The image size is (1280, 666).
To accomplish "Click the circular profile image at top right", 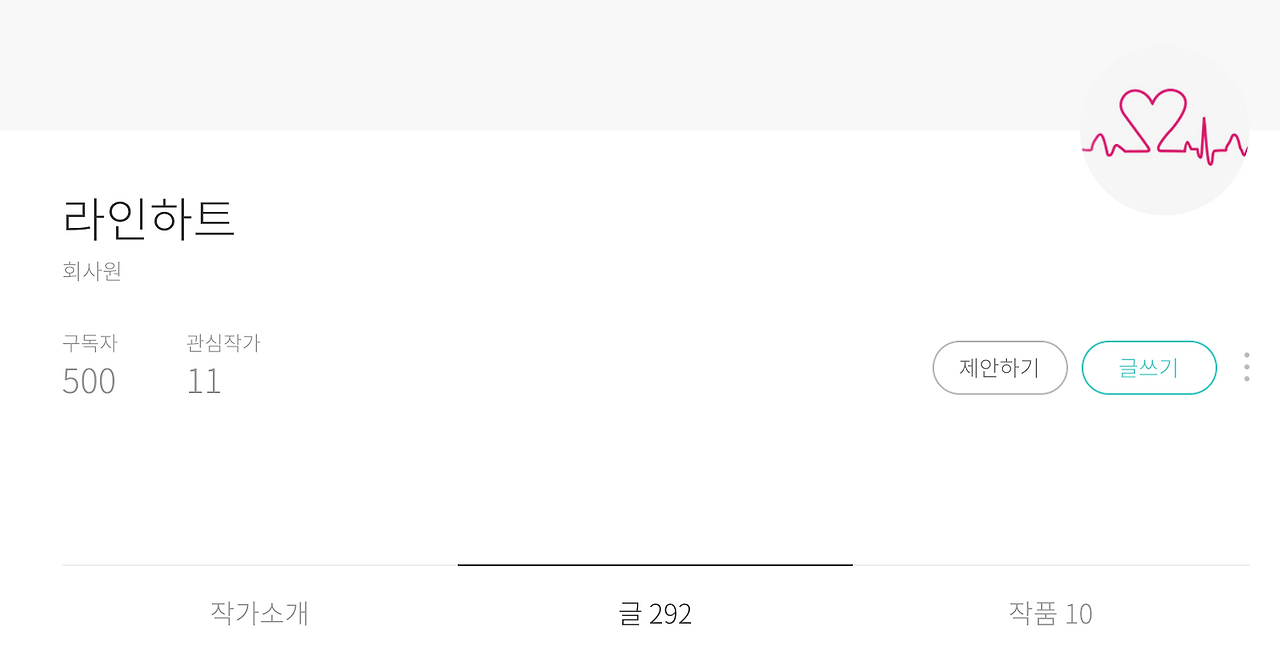I will point(1164,128).
